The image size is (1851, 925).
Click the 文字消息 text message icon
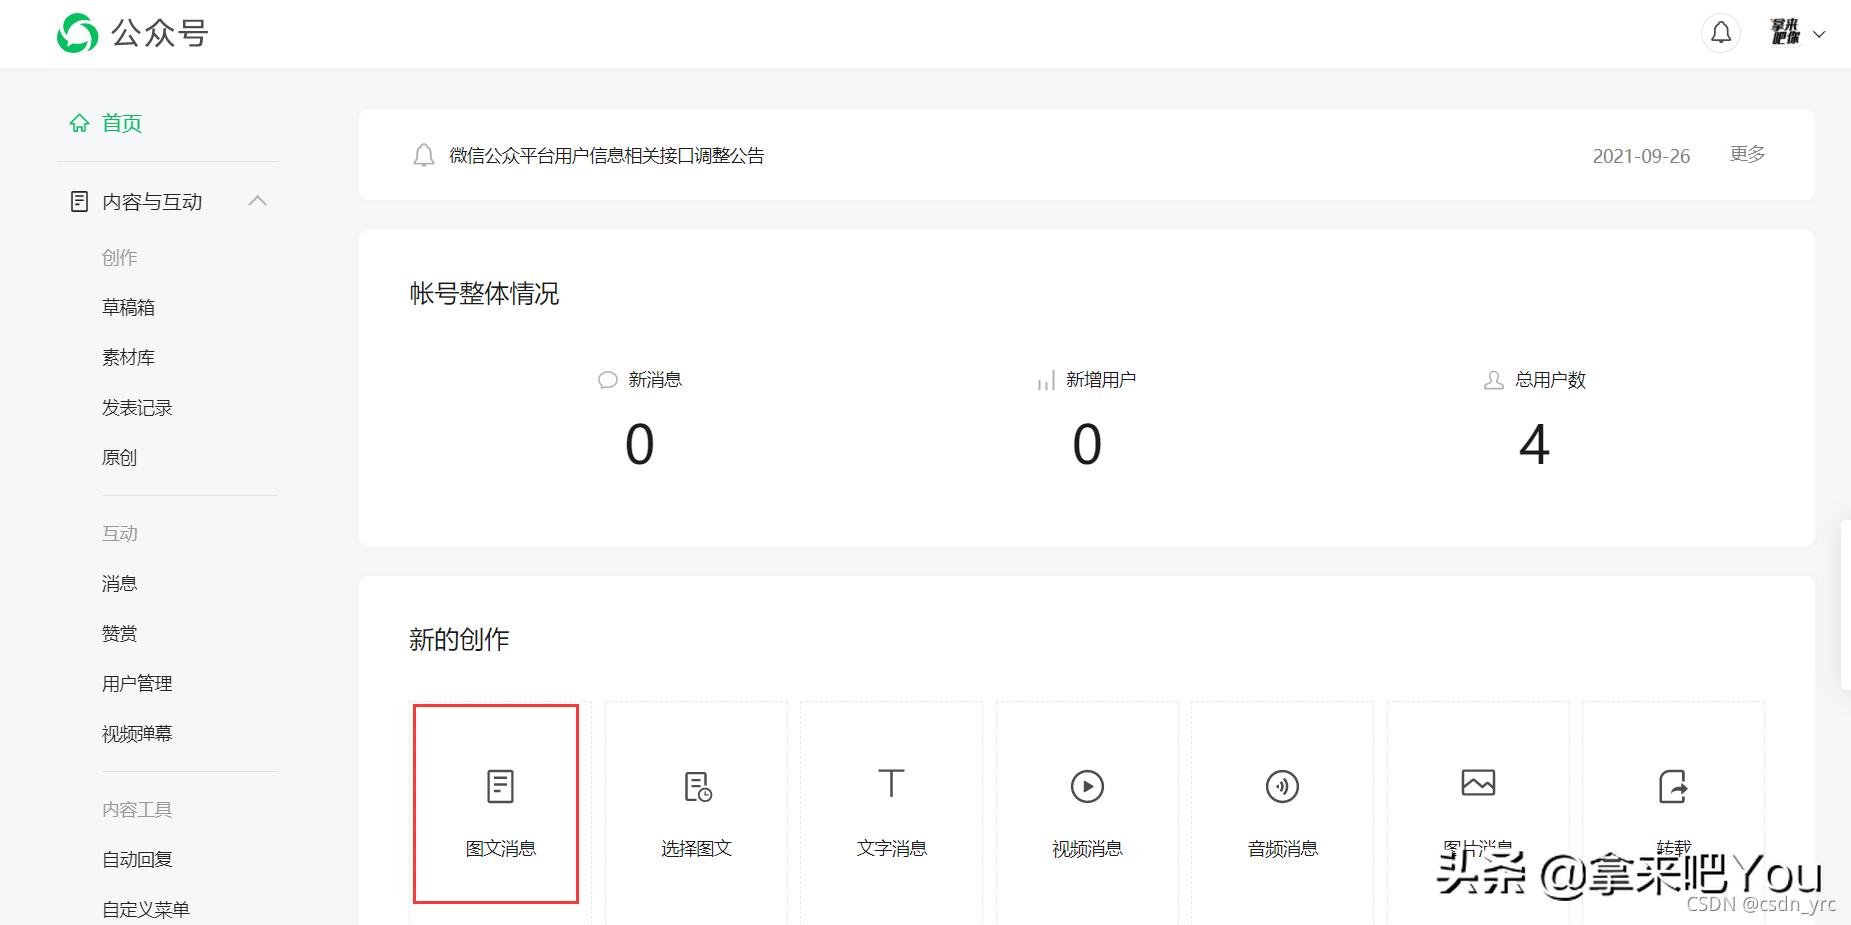[890, 786]
